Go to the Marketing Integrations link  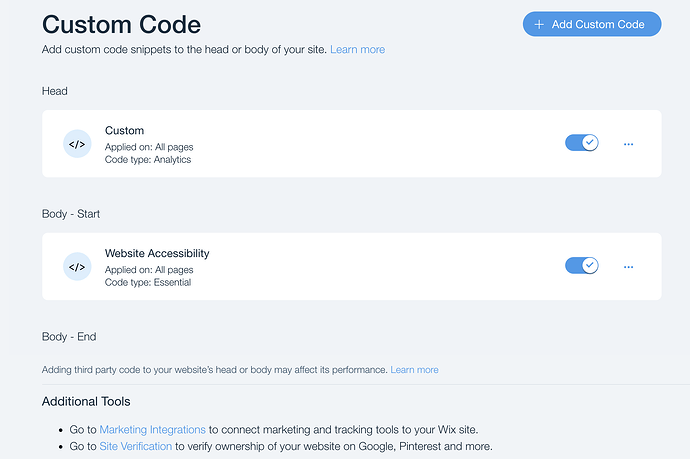pyautogui.click(x=152, y=430)
